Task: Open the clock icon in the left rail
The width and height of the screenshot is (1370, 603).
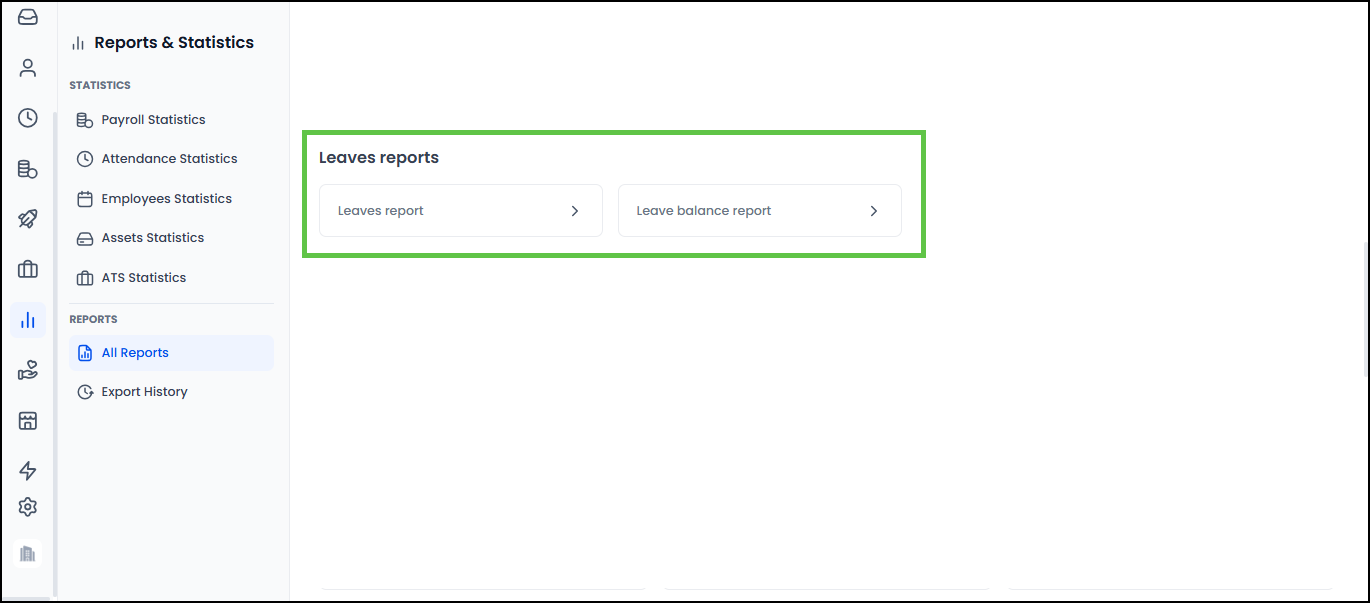Action: pyautogui.click(x=27, y=117)
